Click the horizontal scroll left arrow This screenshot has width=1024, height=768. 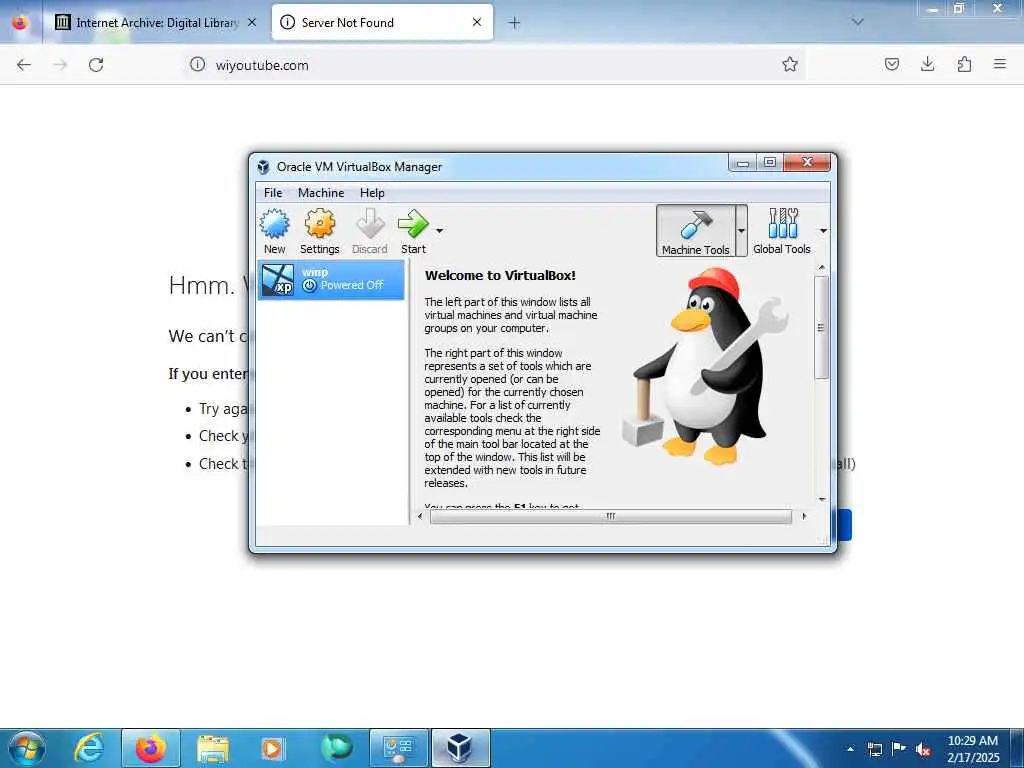click(x=420, y=516)
